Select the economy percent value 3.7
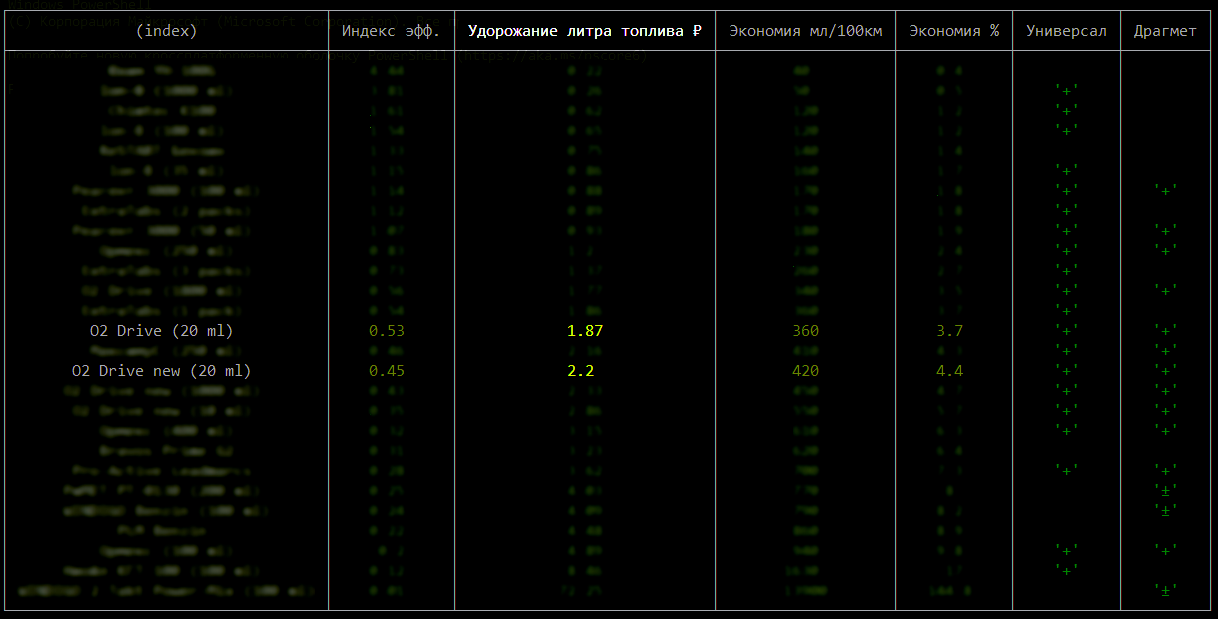1218x619 pixels. 950,331
